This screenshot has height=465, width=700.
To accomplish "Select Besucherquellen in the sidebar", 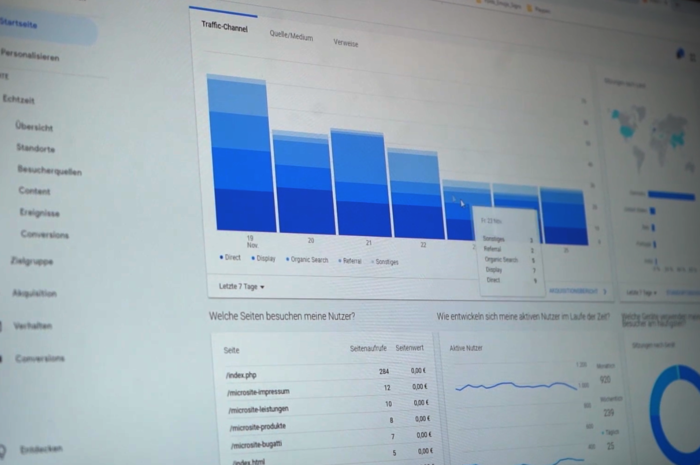I will click(48, 170).
